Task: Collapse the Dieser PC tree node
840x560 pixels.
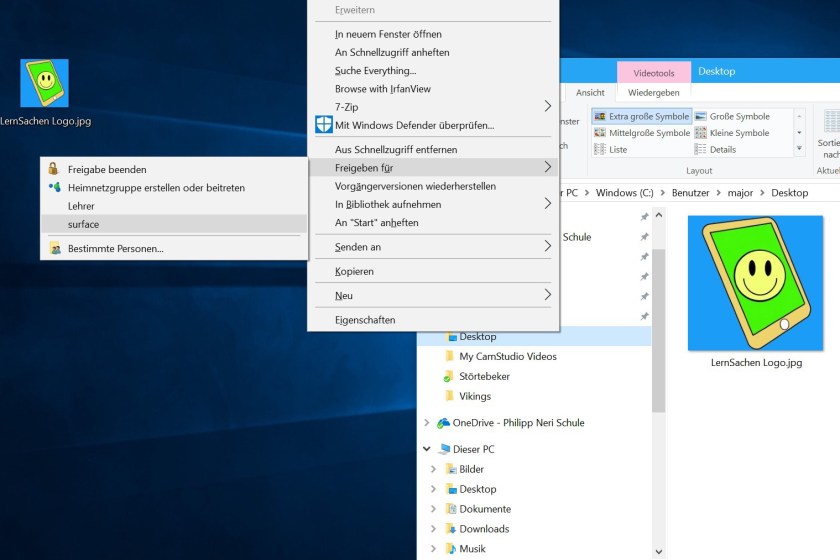Action: pos(427,450)
